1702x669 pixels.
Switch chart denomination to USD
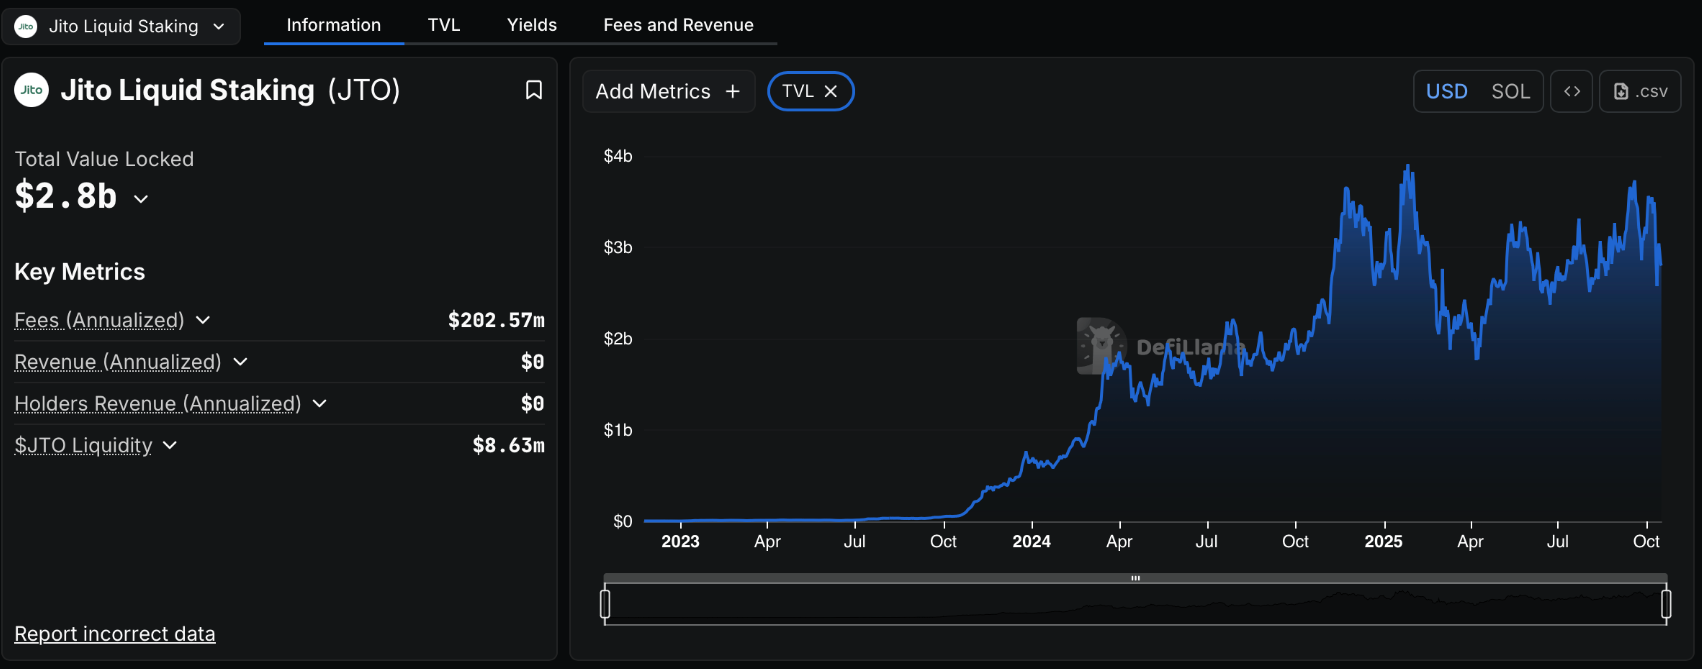pos(1446,91)
